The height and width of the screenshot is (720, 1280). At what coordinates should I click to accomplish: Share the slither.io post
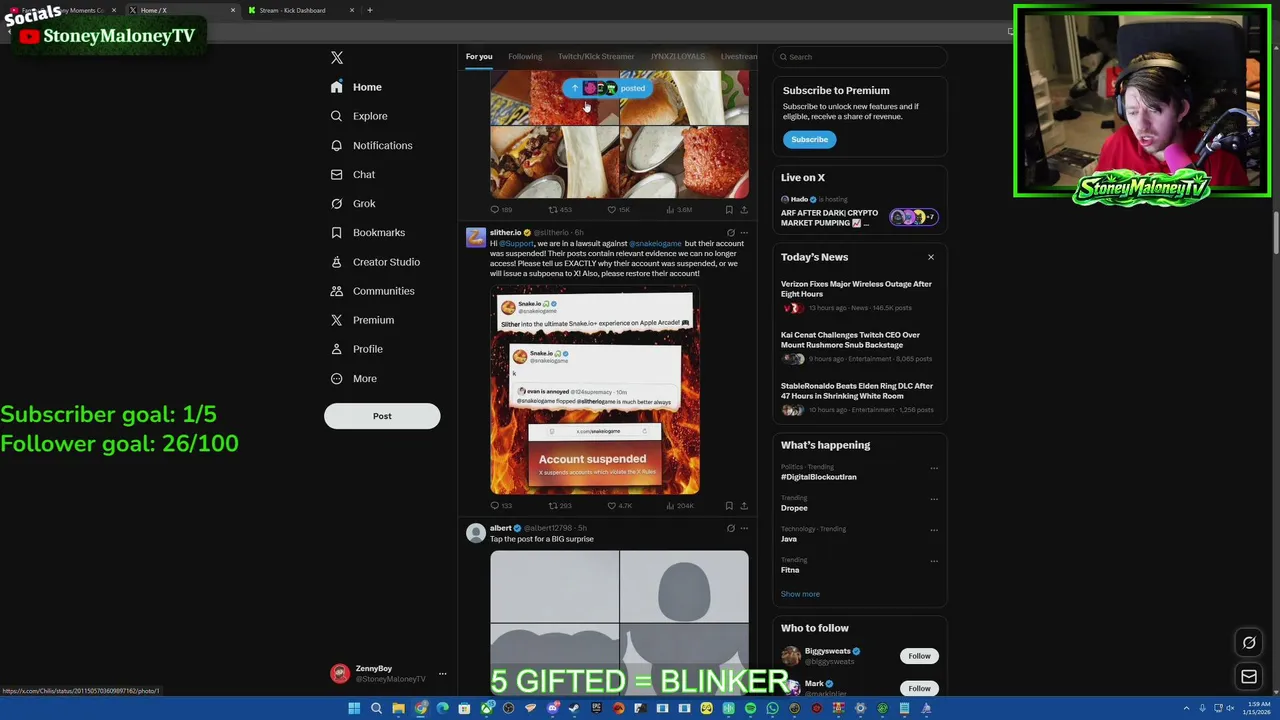pos(743,506)
